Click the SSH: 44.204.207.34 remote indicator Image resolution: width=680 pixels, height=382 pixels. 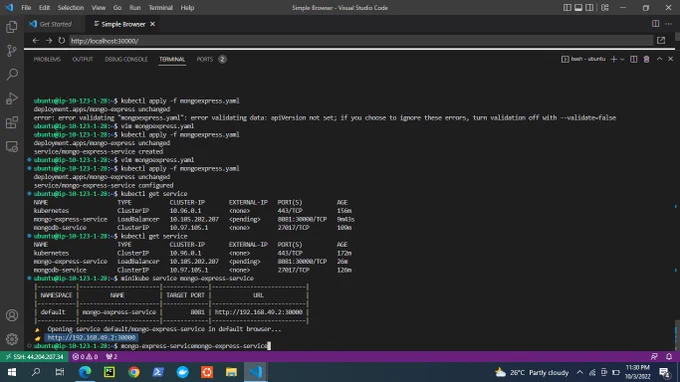34,356
